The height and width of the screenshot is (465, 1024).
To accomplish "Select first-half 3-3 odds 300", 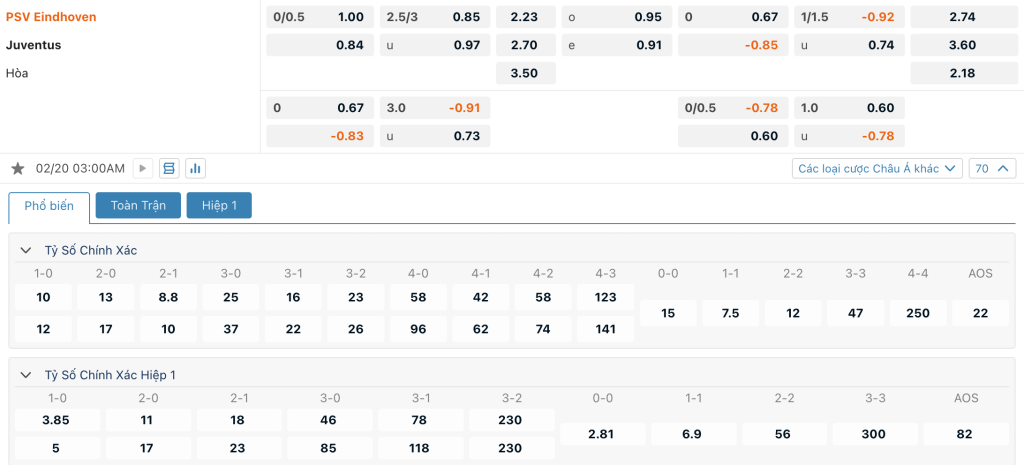I will 875,434.
